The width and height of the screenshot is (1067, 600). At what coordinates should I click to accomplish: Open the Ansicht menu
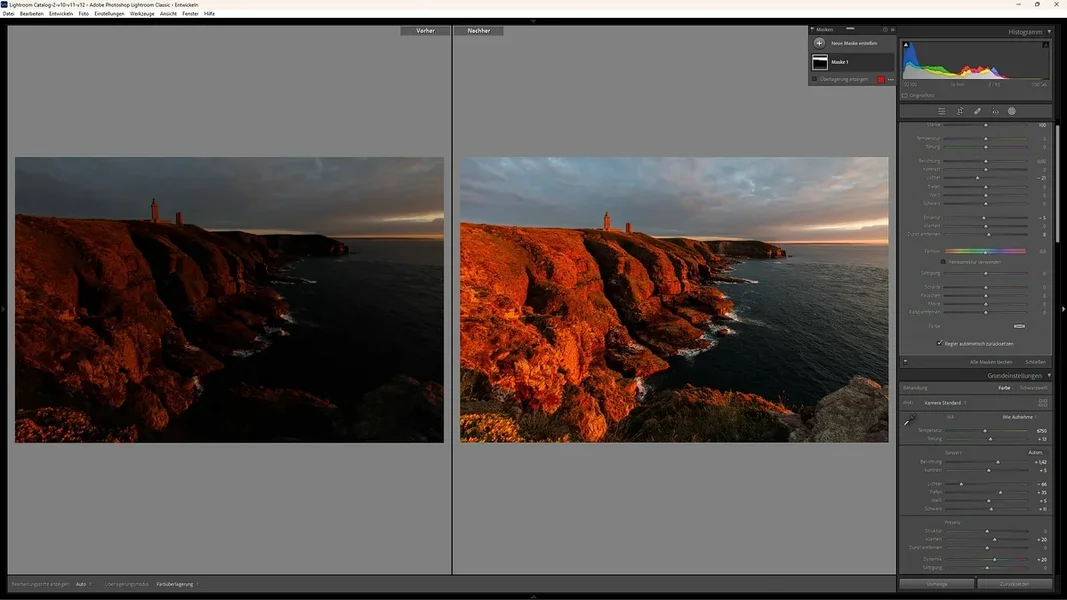pos(168,14)
